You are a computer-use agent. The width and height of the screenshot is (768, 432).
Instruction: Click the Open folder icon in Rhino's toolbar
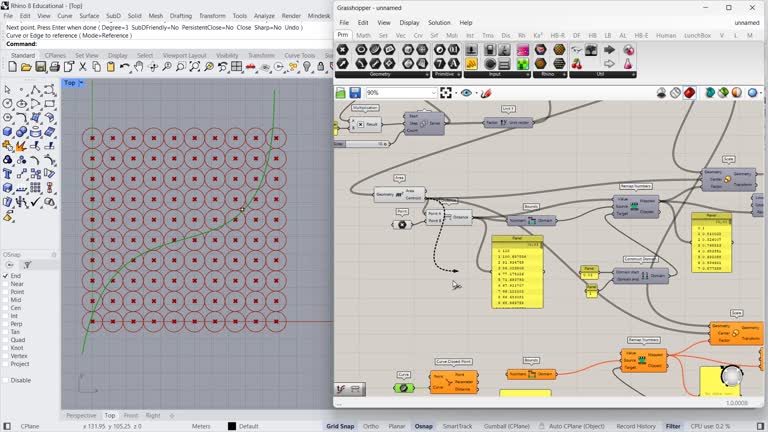[x=25, y=68]
